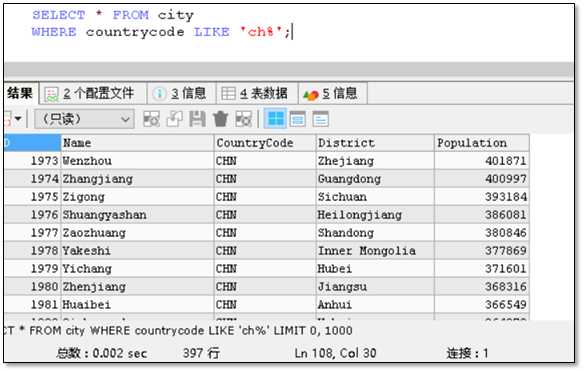This screenshot has width=584, height=372.
Task: Click the Hubei district cell
Action: click(x=375, y=268)
